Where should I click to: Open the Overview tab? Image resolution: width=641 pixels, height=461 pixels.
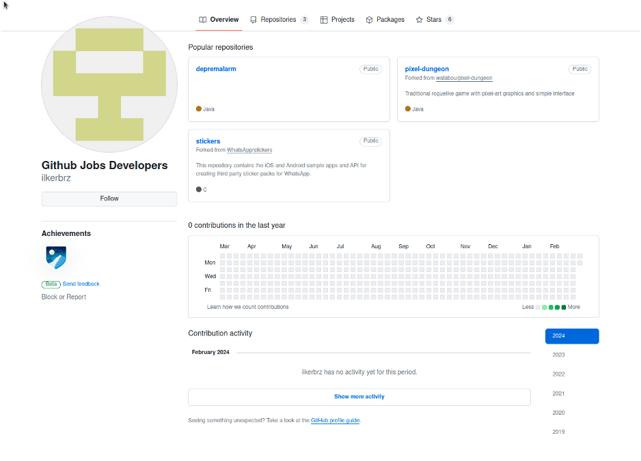click(219, 20)
